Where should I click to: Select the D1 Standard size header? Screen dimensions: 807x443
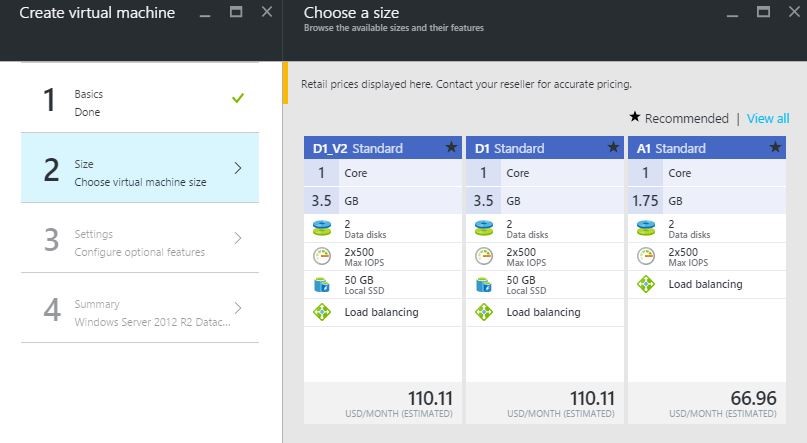tap(545, 148)
